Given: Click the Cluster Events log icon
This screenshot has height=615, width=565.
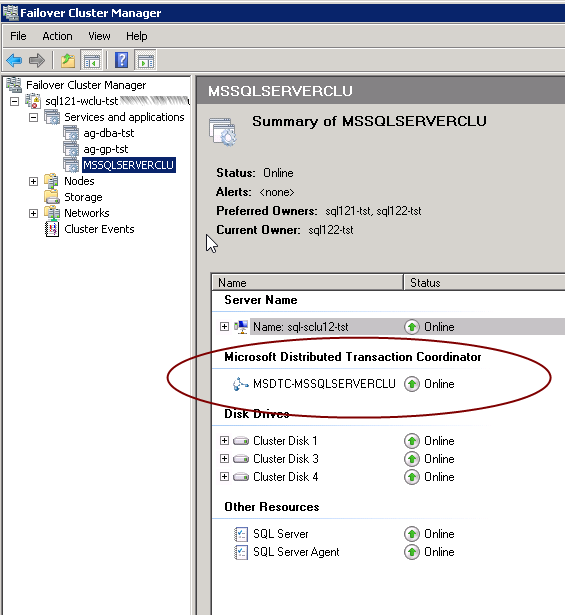Looking at the screenshot, I should point(52,229).
